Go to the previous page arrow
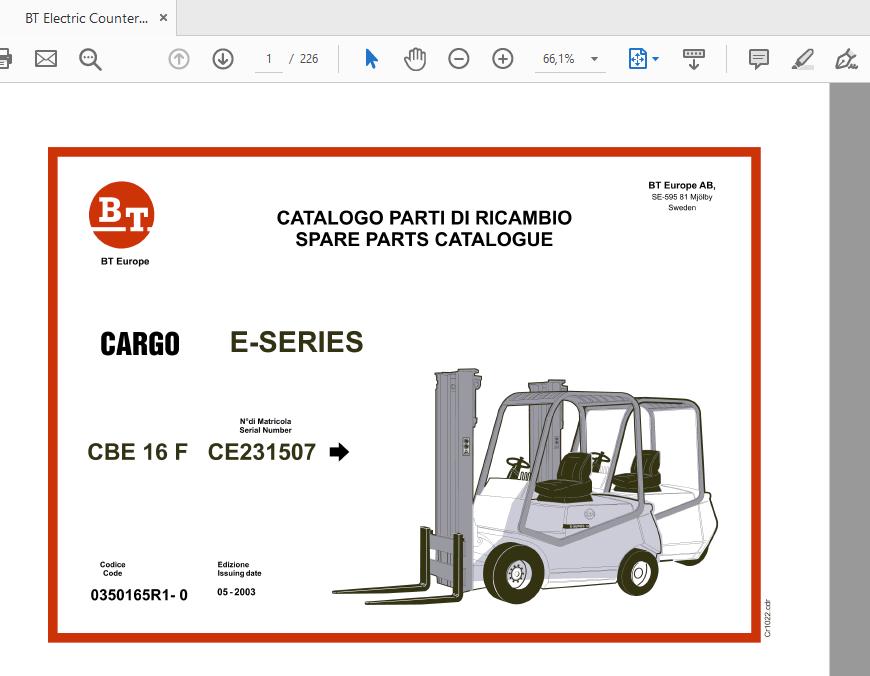This screenshot has height=676, width=870. pyautogui.click(x=179, y=59)
